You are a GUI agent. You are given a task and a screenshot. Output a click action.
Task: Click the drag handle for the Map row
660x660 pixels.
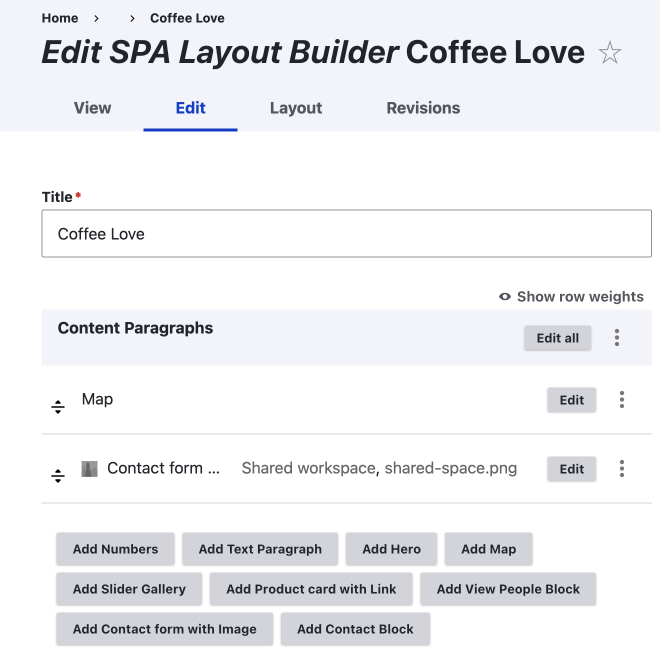coord(58,407)
